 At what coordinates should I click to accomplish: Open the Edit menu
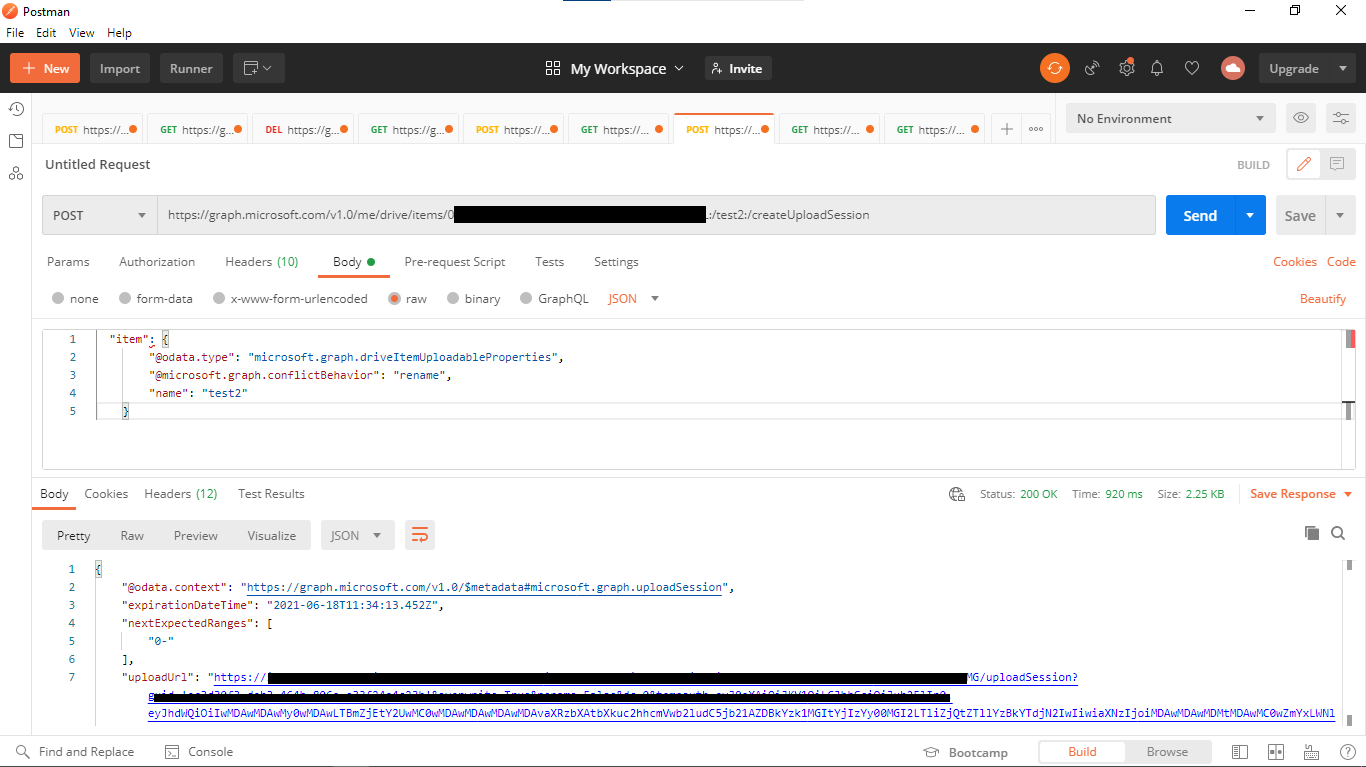[x=46, y=32]
